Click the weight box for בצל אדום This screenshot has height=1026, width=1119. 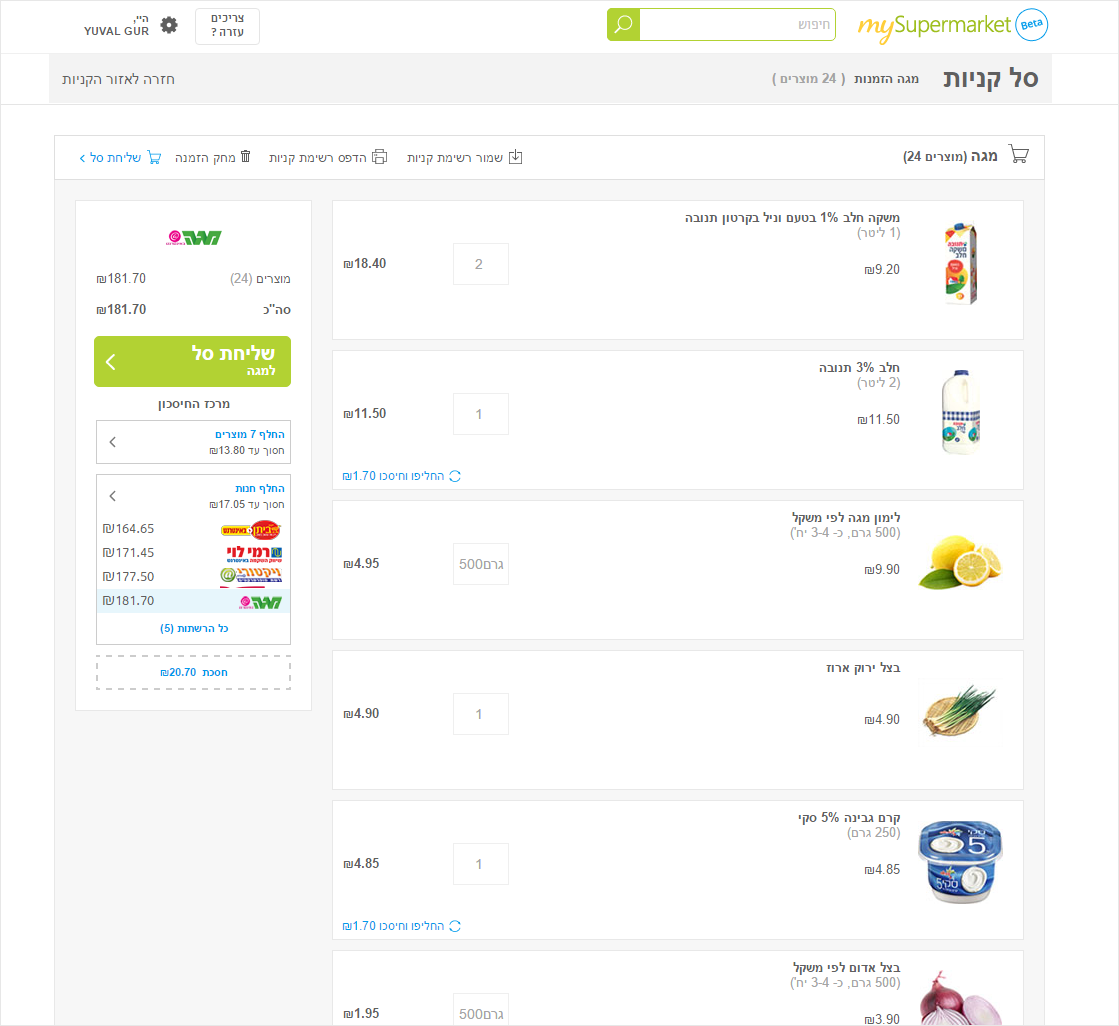[x=481, y=1010]
